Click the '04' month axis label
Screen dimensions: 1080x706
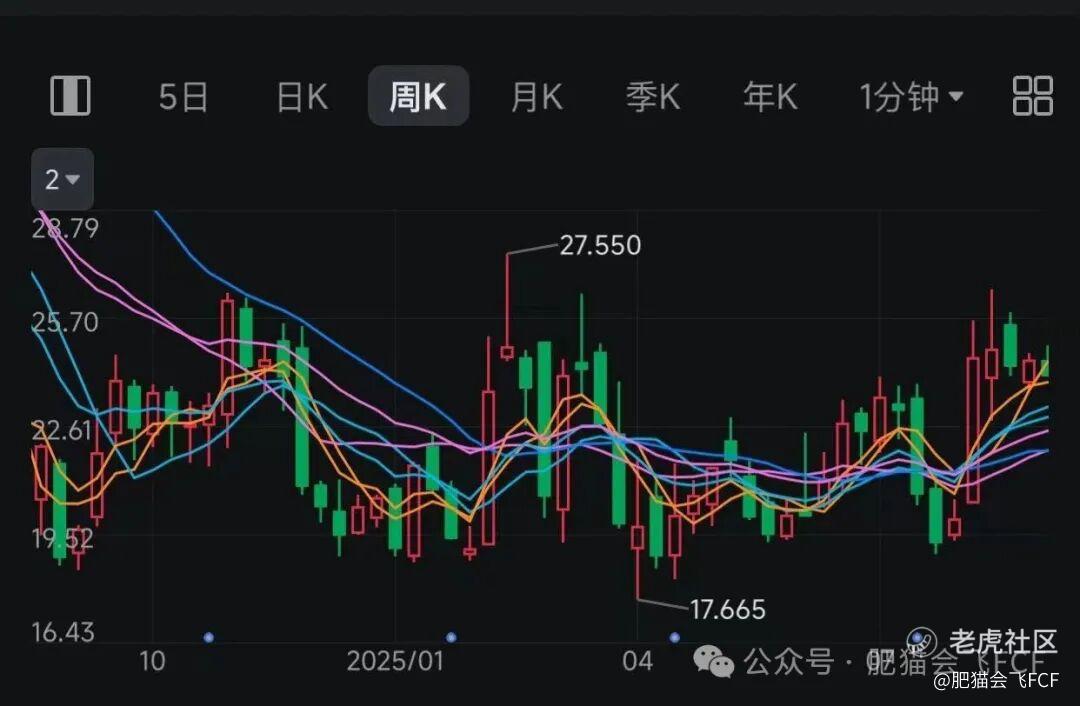pos(637,661)
